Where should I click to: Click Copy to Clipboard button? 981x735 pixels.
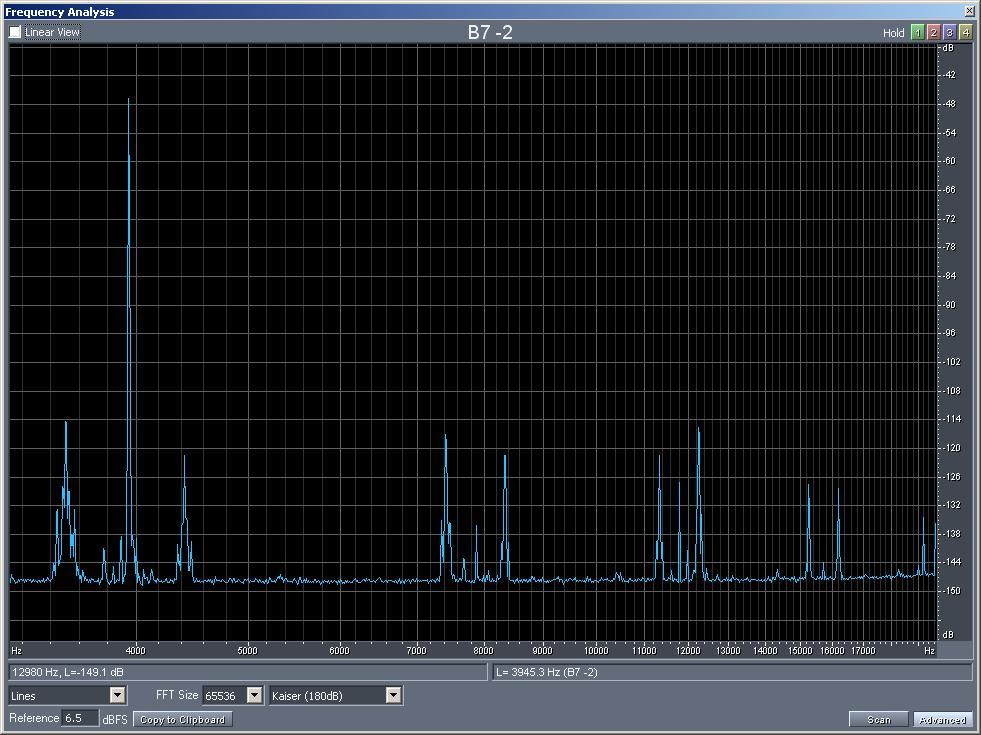coord(183,719)
